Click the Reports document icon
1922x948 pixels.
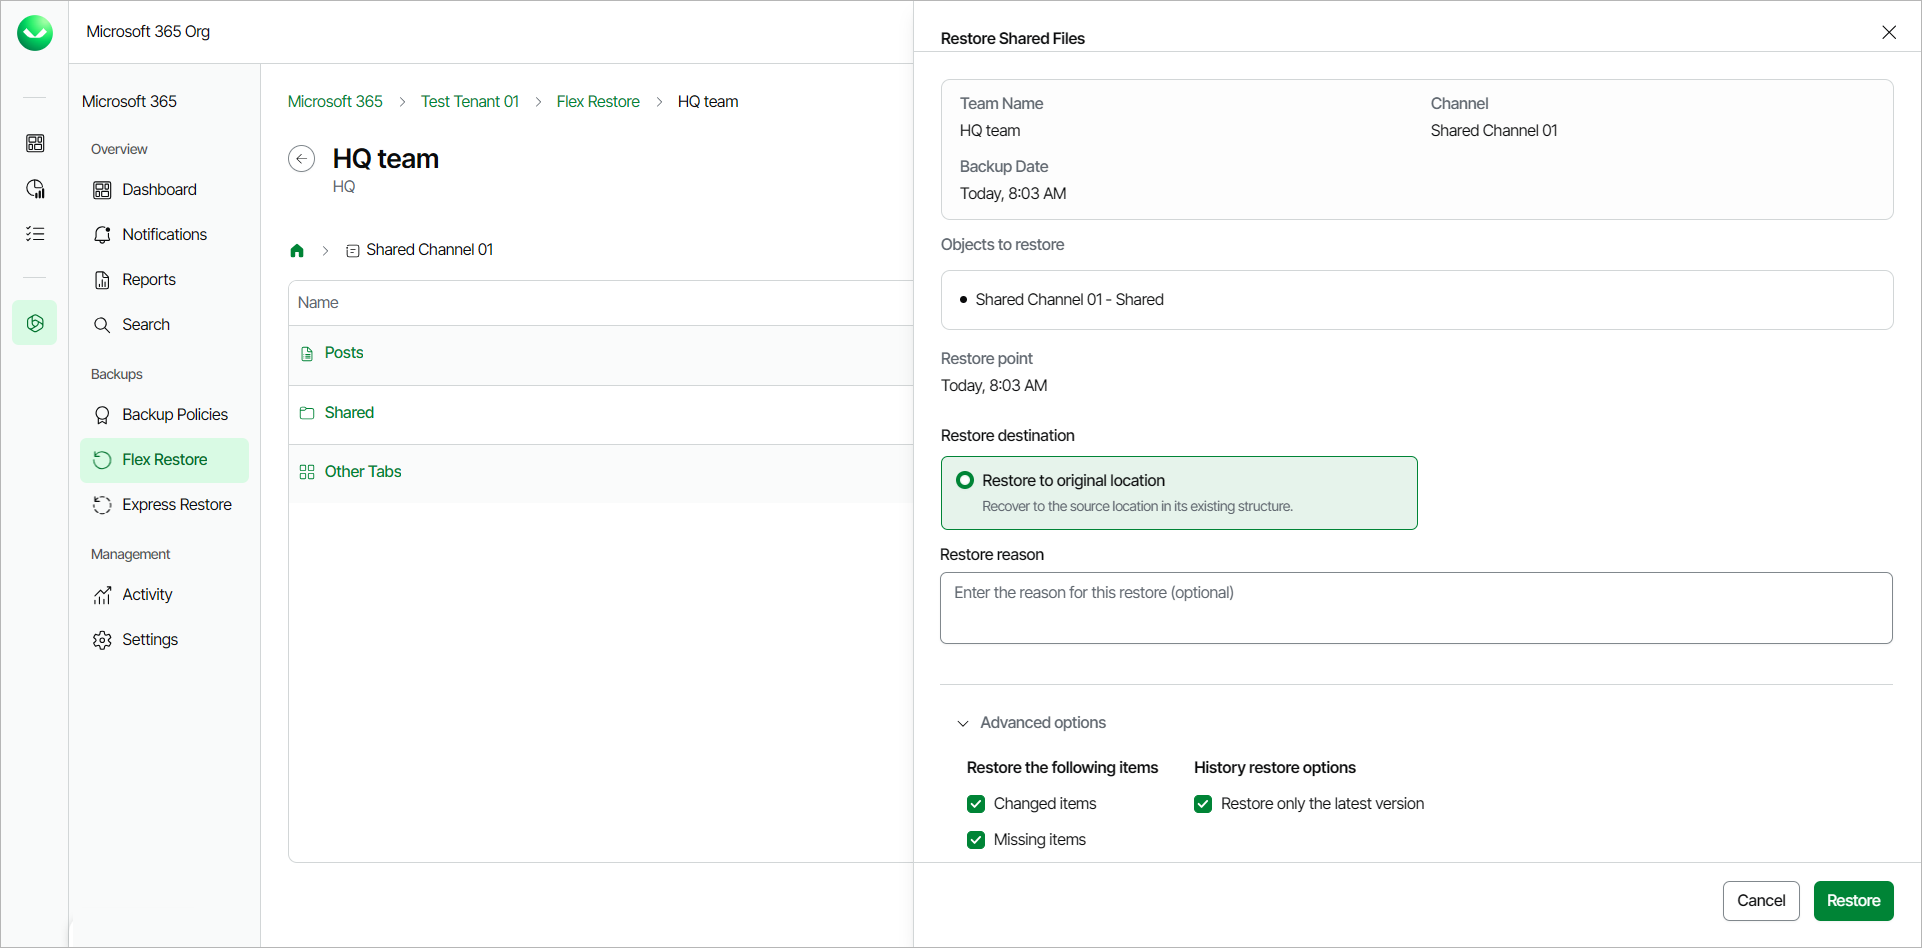102,280
